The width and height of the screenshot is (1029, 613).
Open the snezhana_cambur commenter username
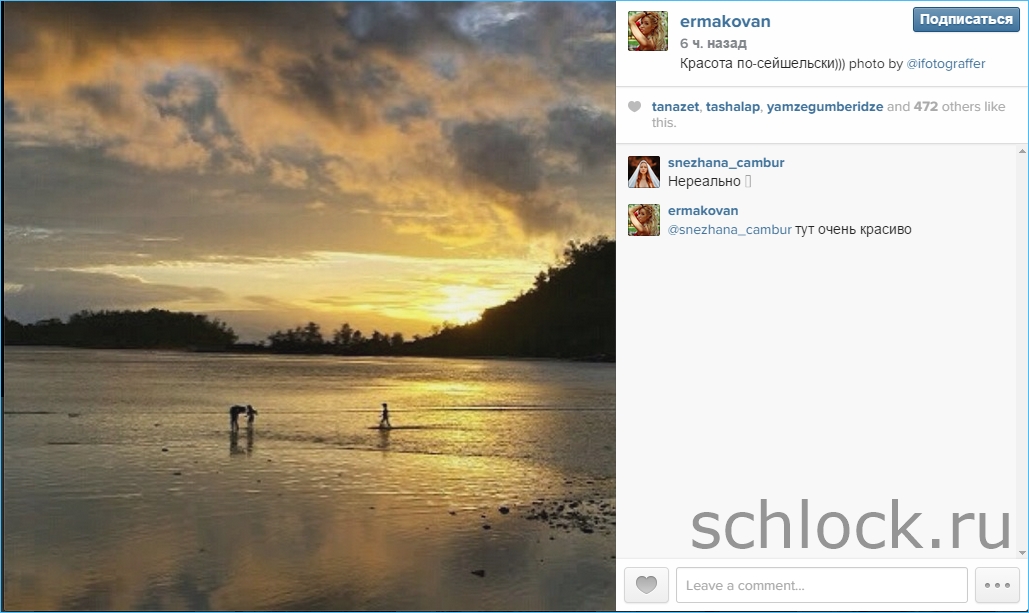click(726, 163)
